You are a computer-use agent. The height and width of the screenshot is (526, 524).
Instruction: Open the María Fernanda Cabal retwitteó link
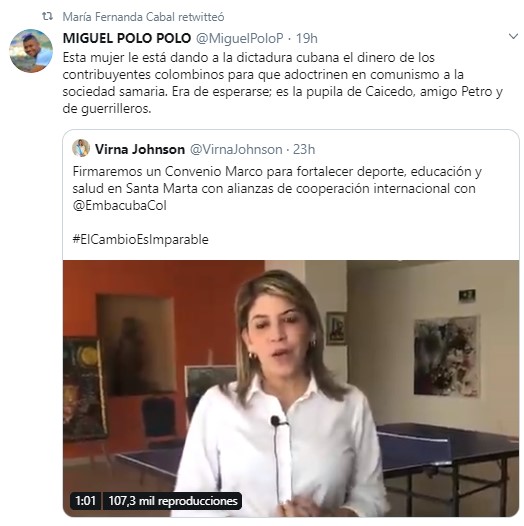[143, 17]
